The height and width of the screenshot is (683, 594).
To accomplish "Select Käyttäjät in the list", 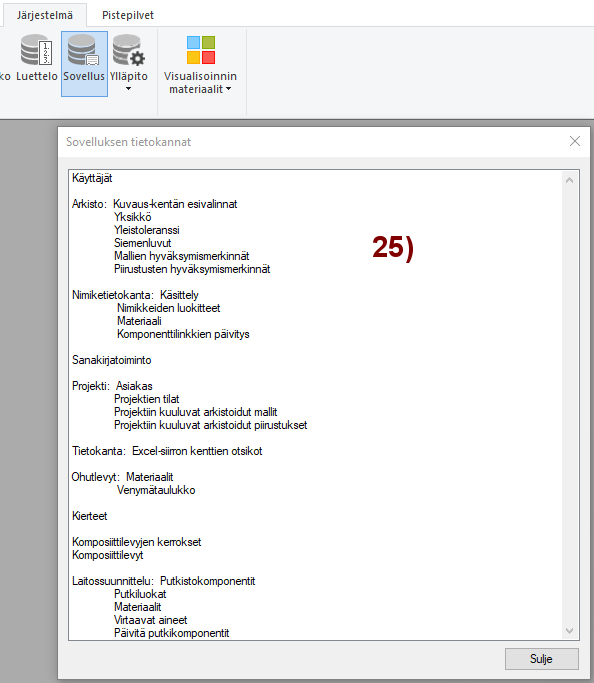I will pyautogui.click(x=92, y=178).
